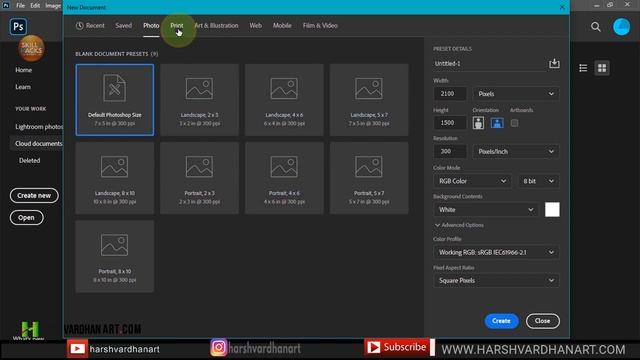Restore down the Photoshop window
640x360 pixels.
coord(610,5)
